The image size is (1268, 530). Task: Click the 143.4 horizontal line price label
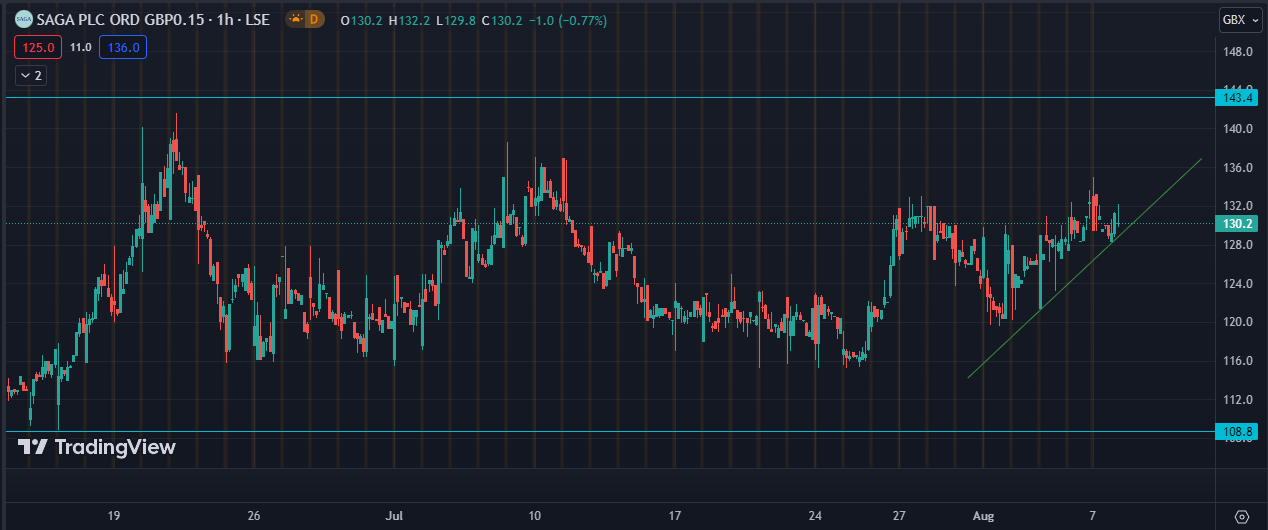(1238, 97)
